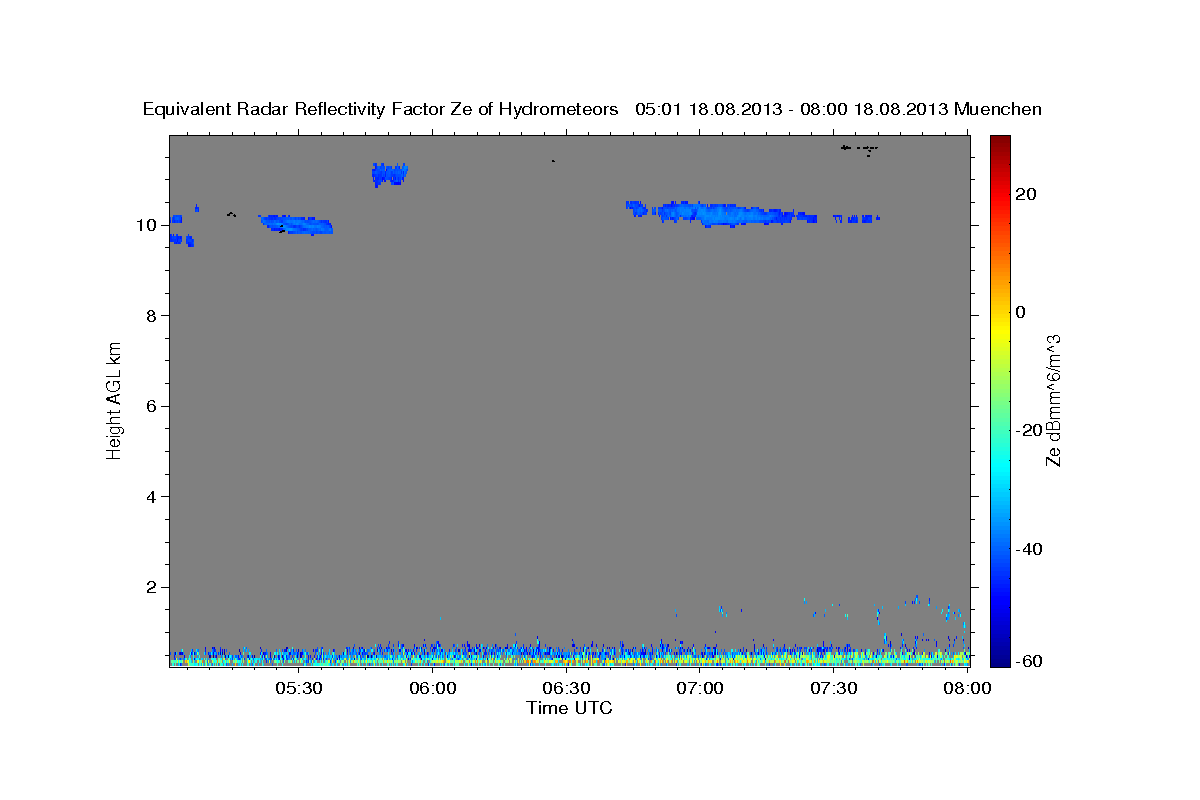
Task: Click the '4' height tick label
Action: [x=152, y=497]
